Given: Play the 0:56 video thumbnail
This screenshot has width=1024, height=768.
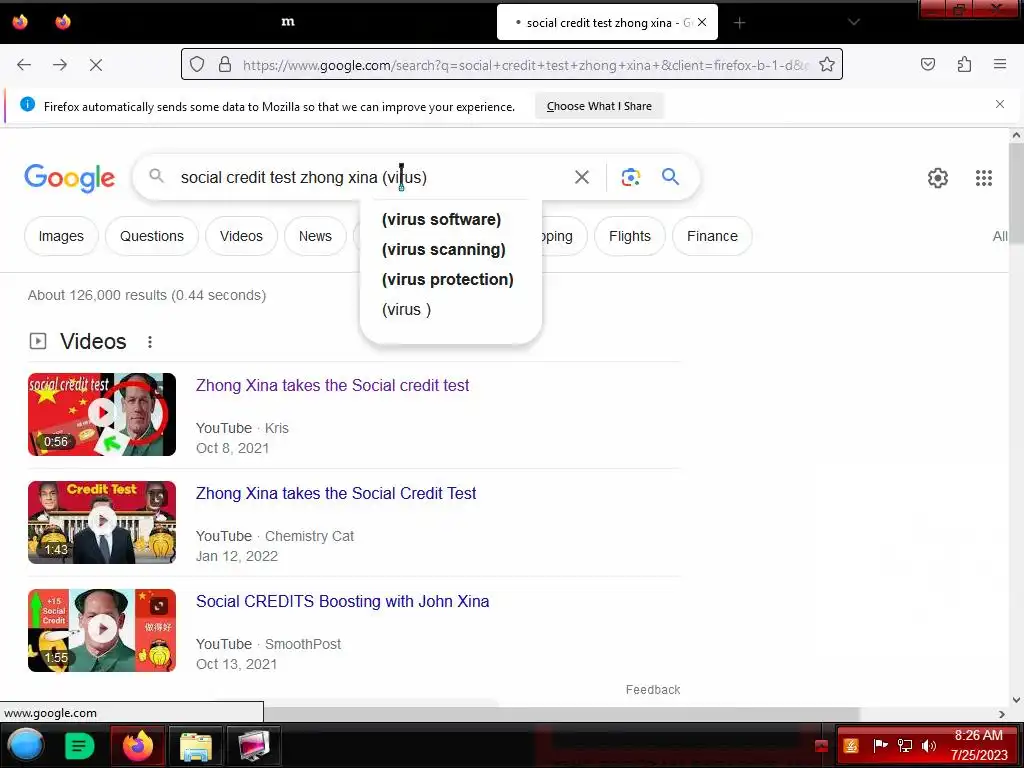Looking at the screenshot, I should coord(102,414).
